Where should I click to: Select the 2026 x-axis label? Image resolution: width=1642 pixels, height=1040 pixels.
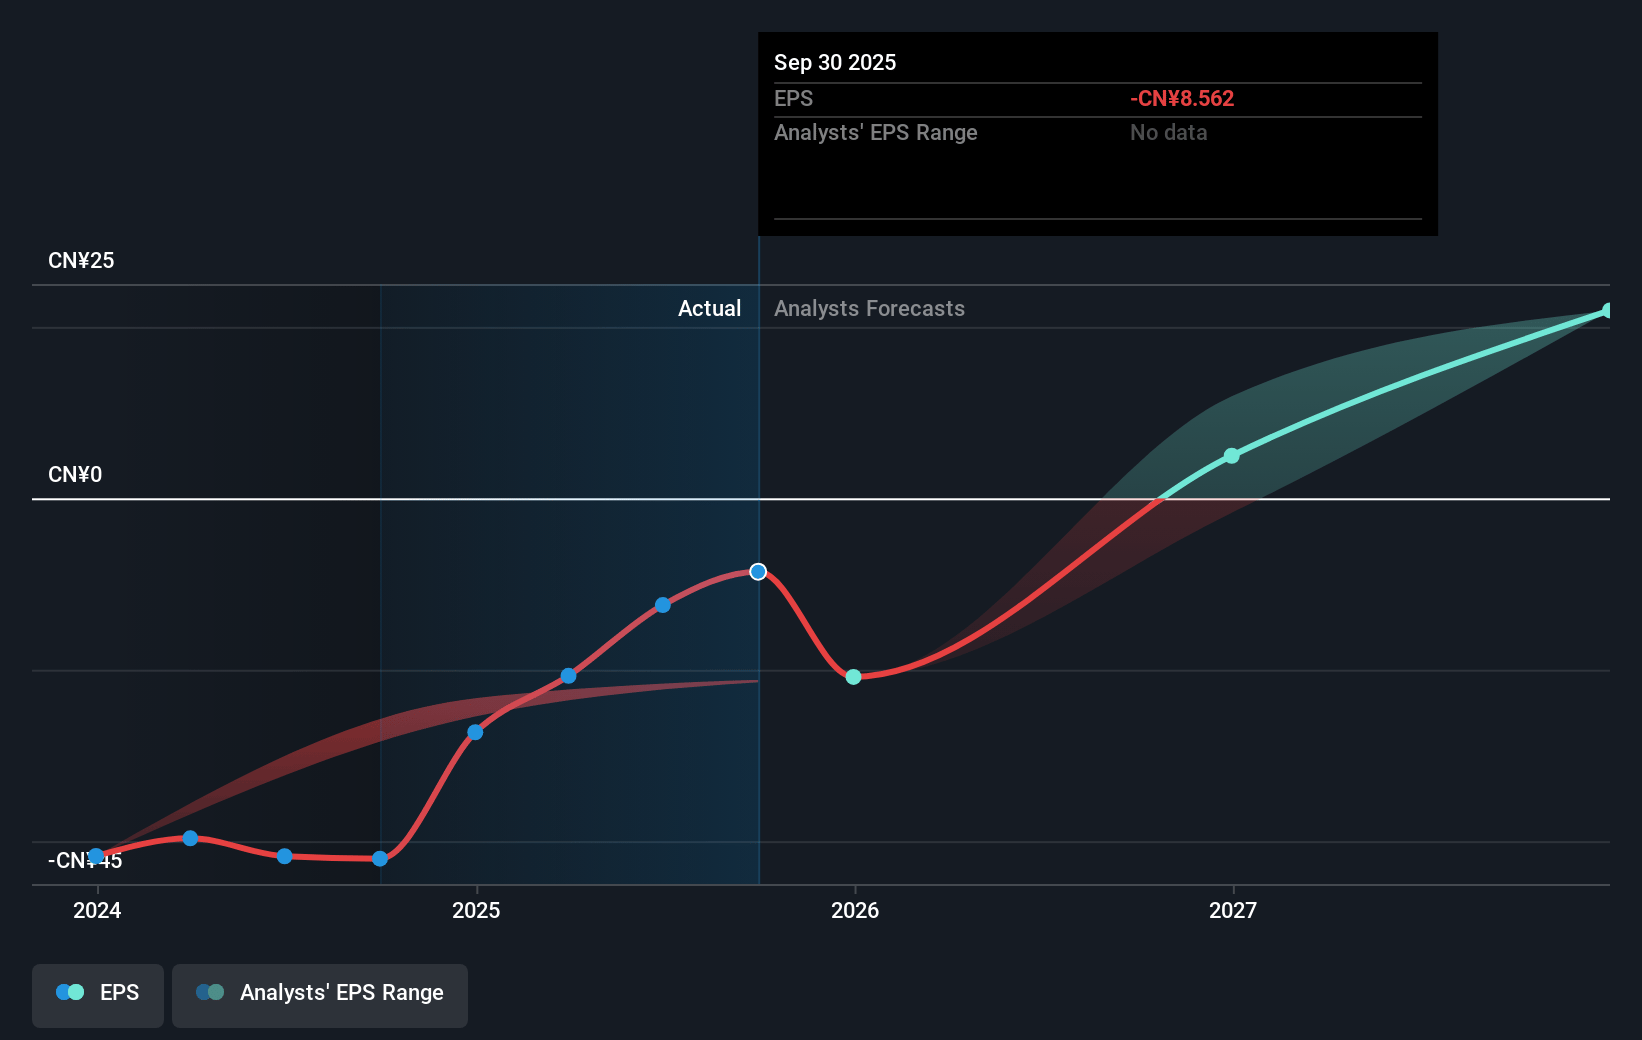point(855,910)
